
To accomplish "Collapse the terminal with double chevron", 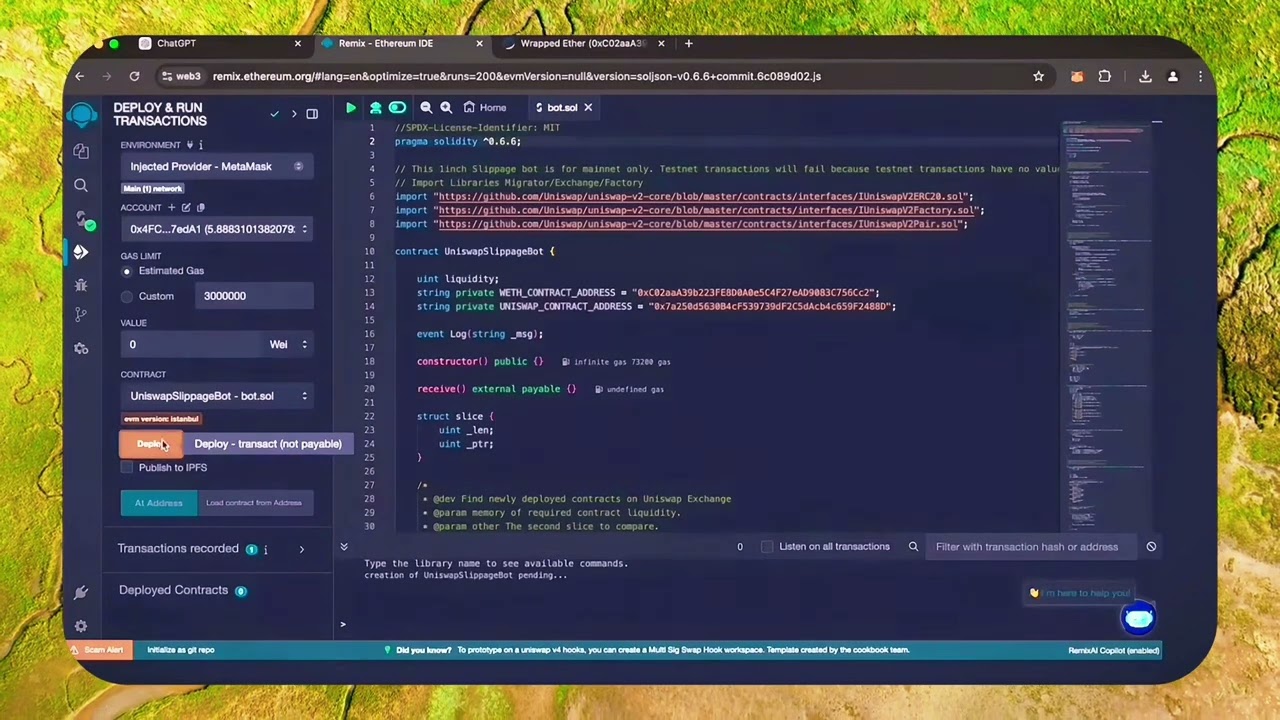I will pyautogui.click(x=344, y=547).
